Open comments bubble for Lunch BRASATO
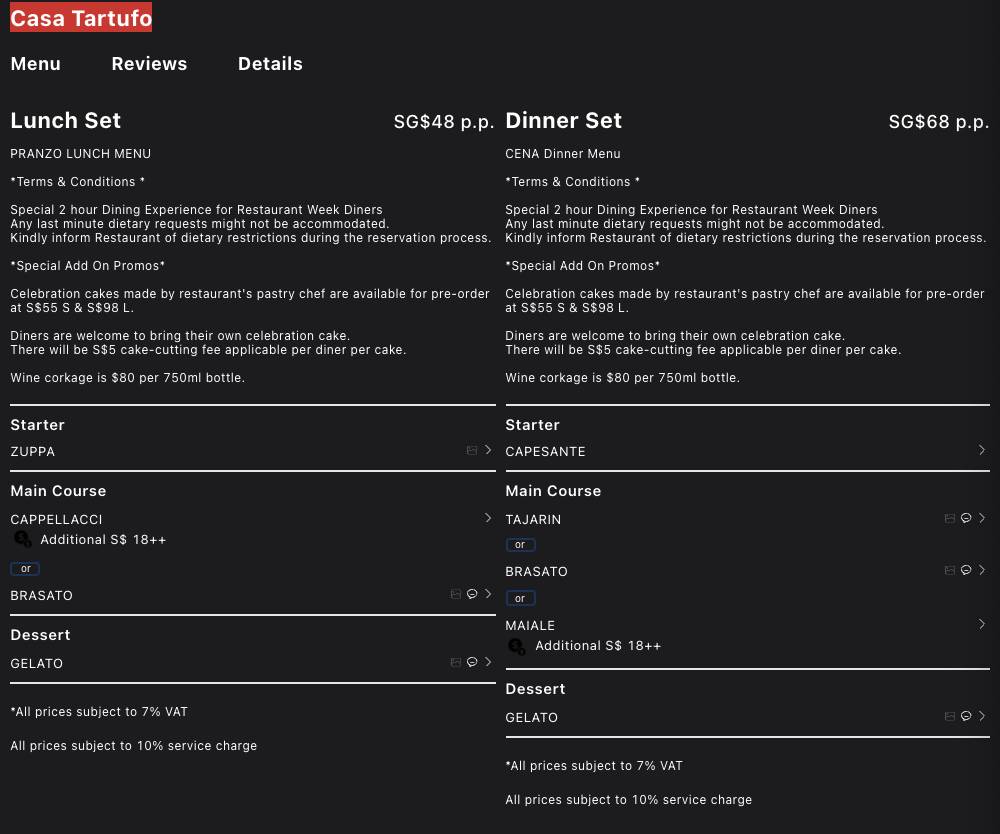Screen dimensions: 1000x834 [x=472, y=594]
